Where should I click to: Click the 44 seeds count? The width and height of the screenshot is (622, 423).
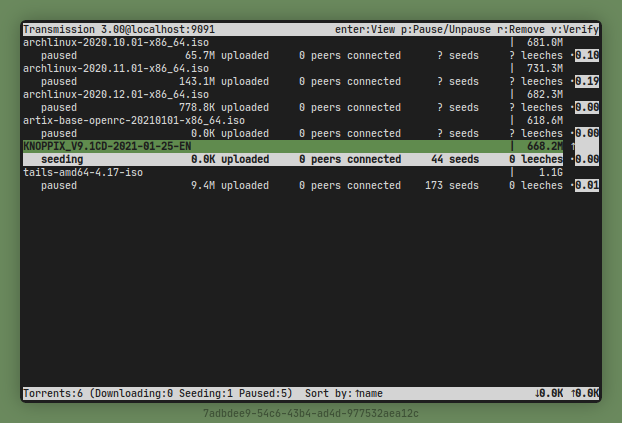tap(450, 159)
